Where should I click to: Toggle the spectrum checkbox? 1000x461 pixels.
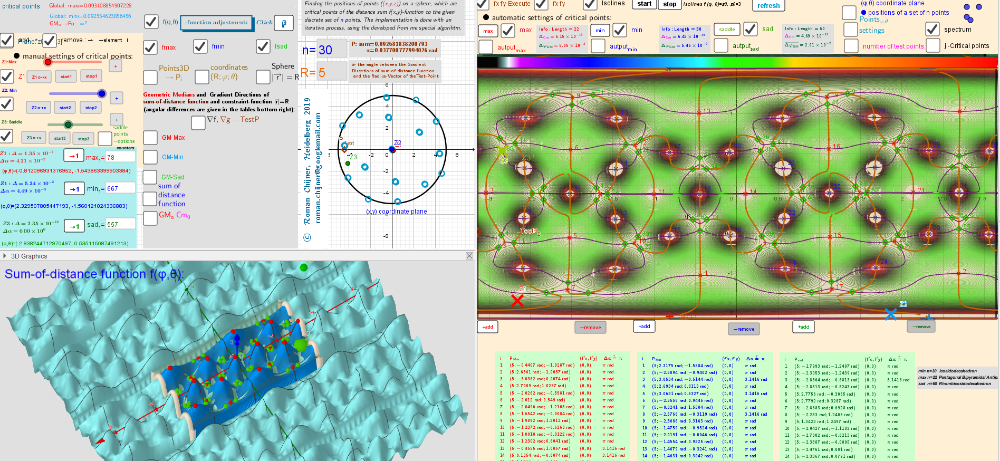coord(932,29)
